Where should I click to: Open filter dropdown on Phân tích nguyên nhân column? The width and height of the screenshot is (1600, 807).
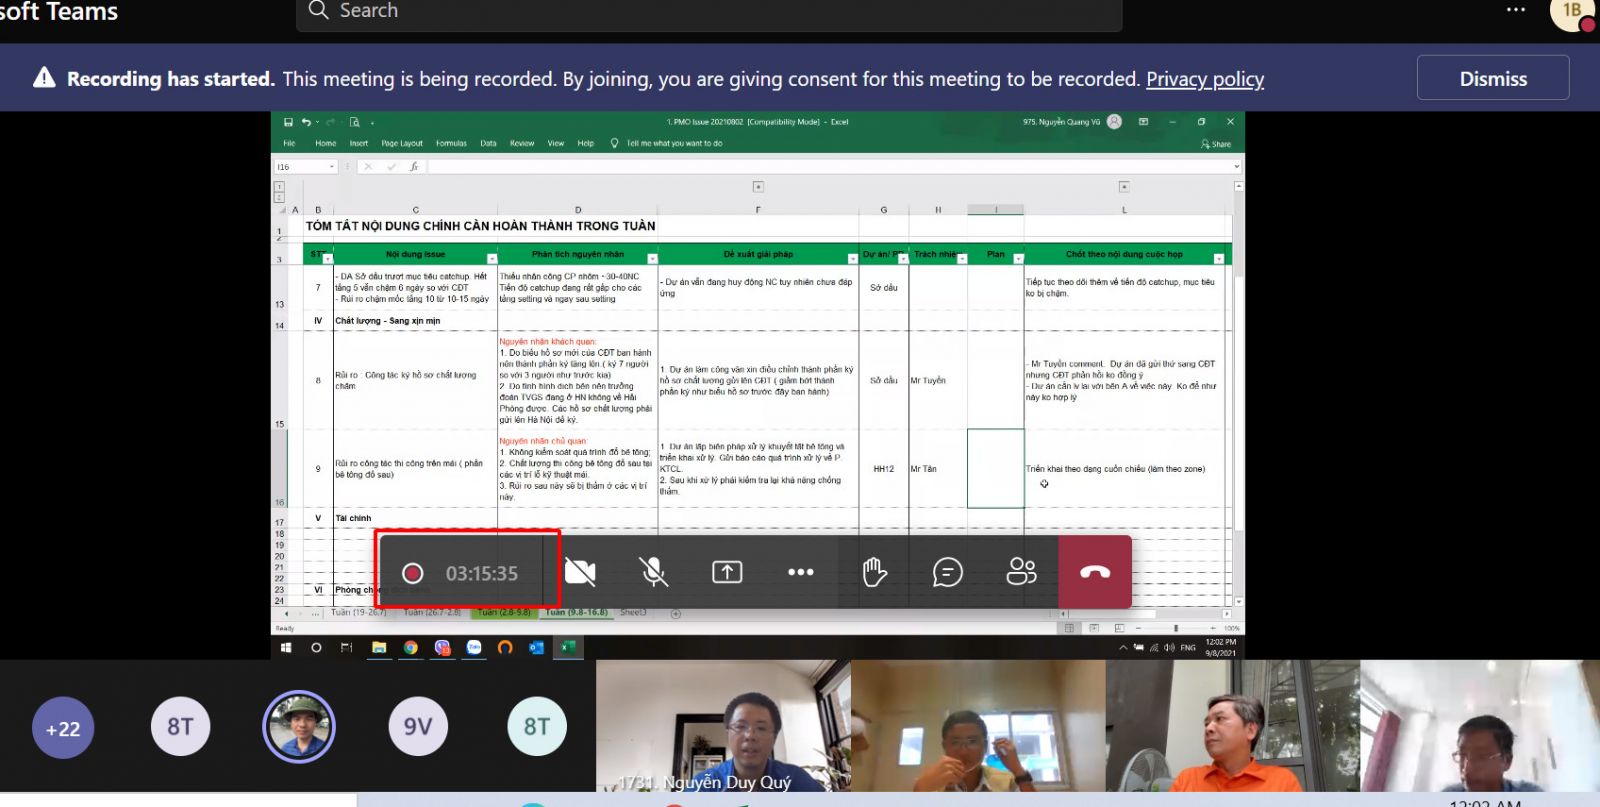coord(652,259)
